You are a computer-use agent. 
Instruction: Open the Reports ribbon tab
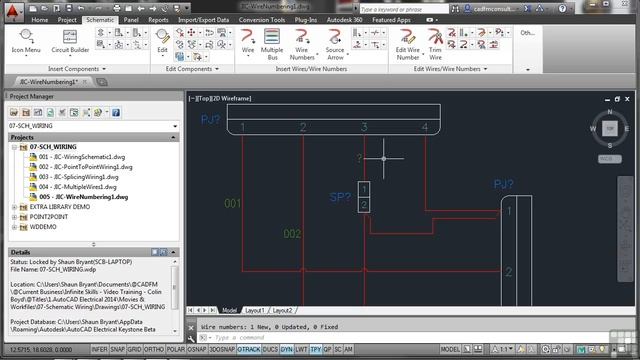[x=158, y=20]
